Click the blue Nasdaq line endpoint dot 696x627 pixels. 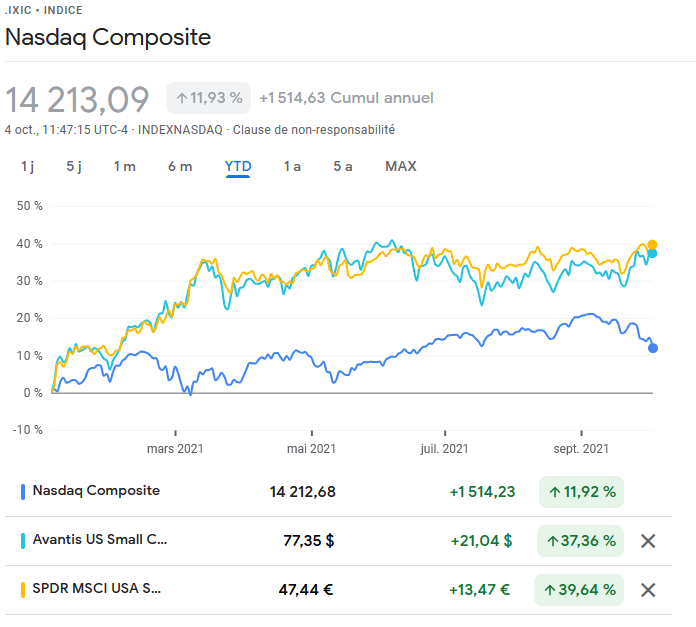tap(653, 348)
